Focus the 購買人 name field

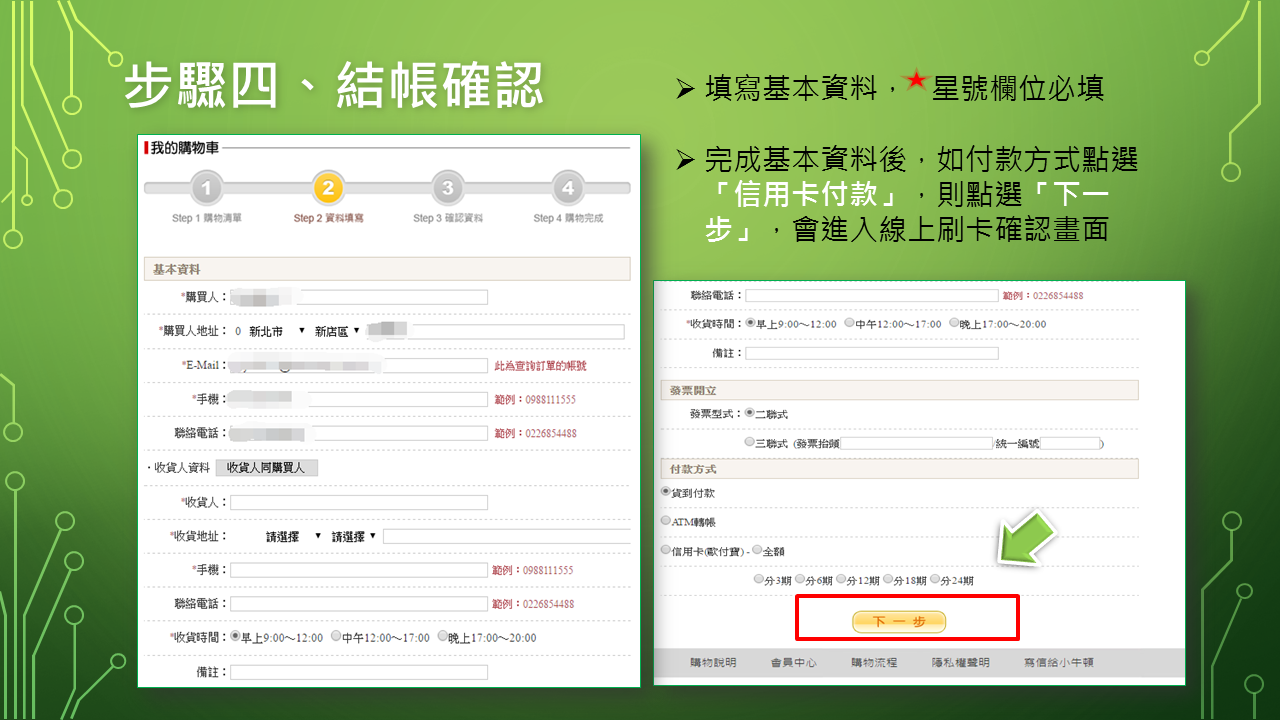point(359,297)
